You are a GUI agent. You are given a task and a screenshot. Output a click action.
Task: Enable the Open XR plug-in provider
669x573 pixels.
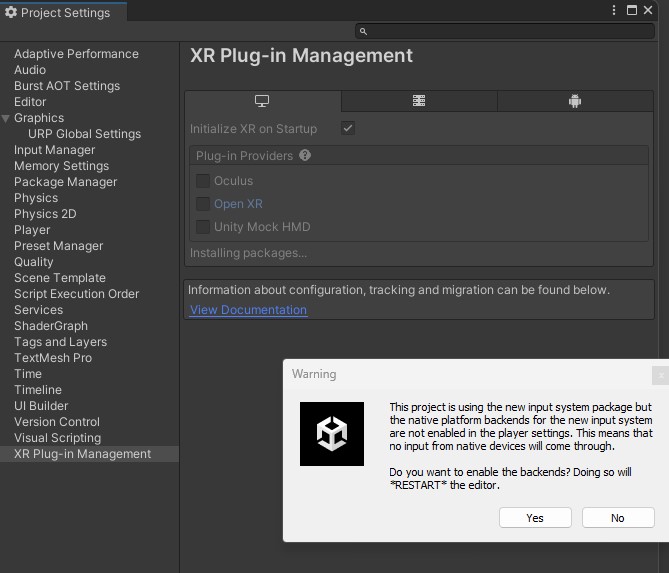(203, 204)
